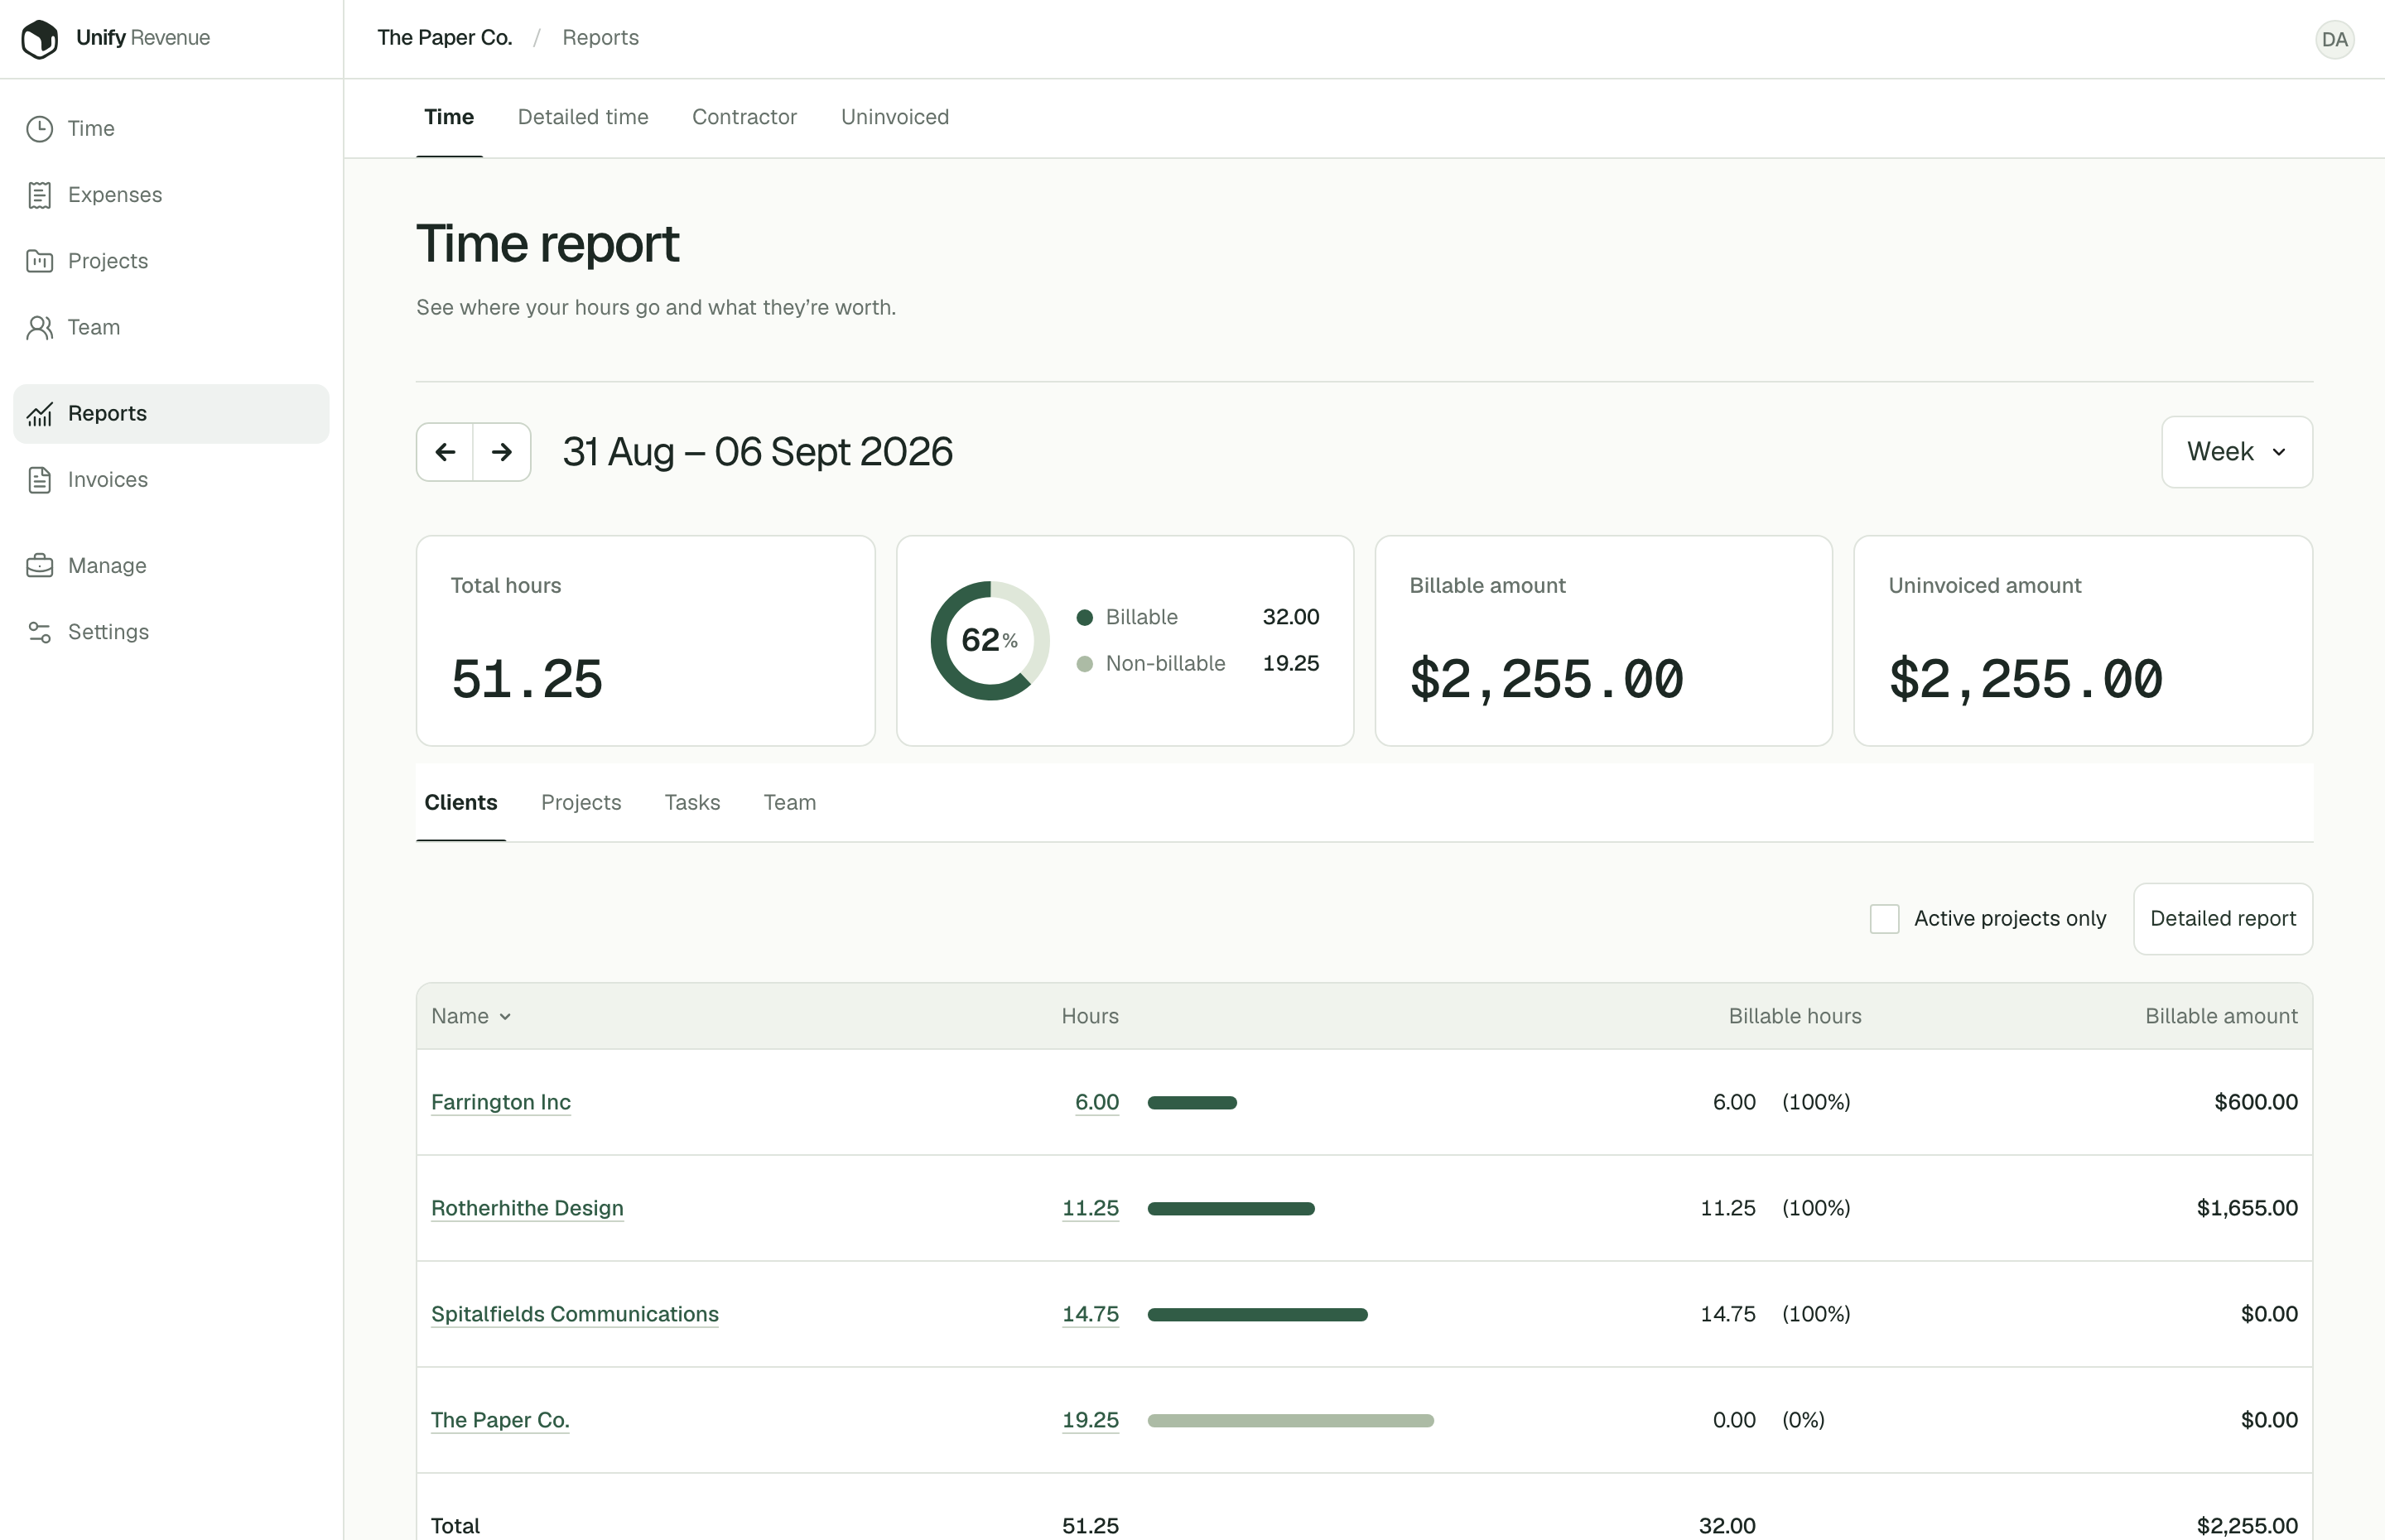Click the Reports breadcrumb
This screenshot has height=1540, width=2385.
(x=600, y=38)
